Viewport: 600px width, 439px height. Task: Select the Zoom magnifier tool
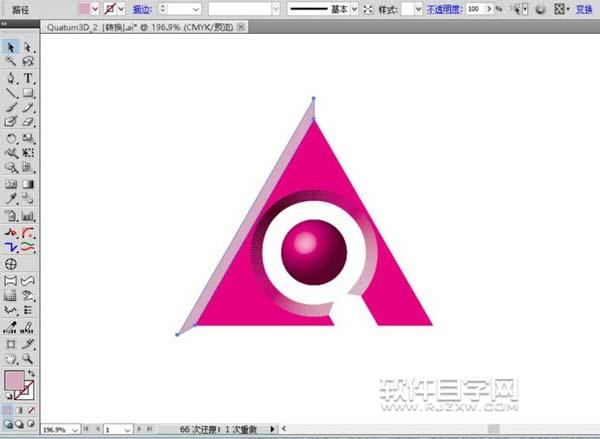pyautogui.click(x=28, y=359)
